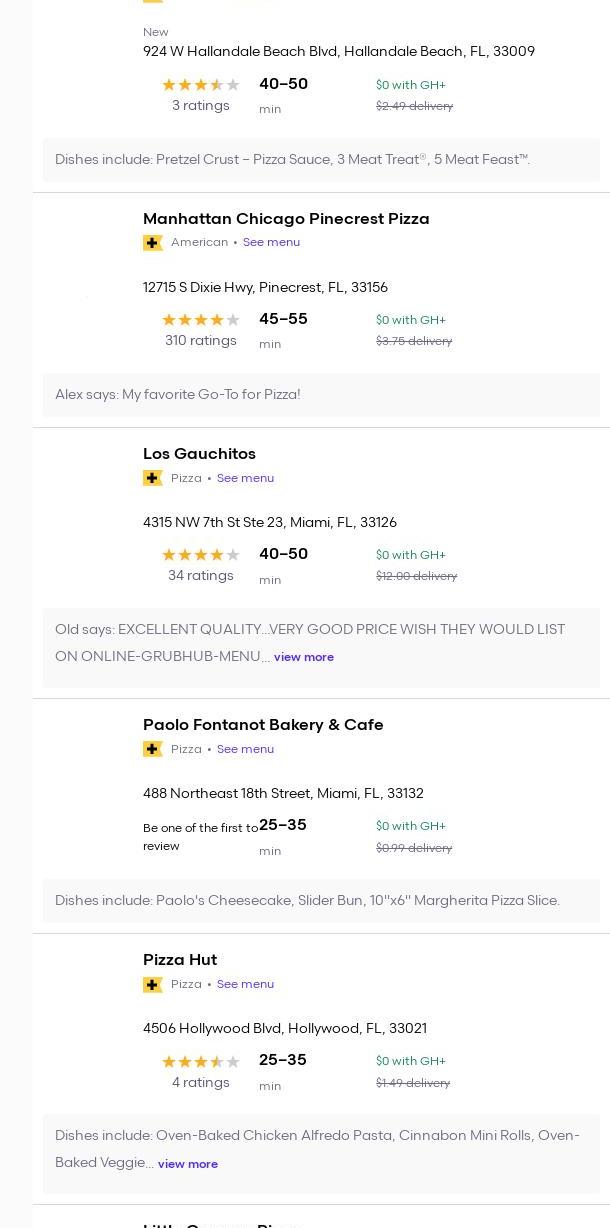610x1228 pixels.
Task: Click star rating above 3 ratings
Action: pyautogui.click(x=201, y=85)
